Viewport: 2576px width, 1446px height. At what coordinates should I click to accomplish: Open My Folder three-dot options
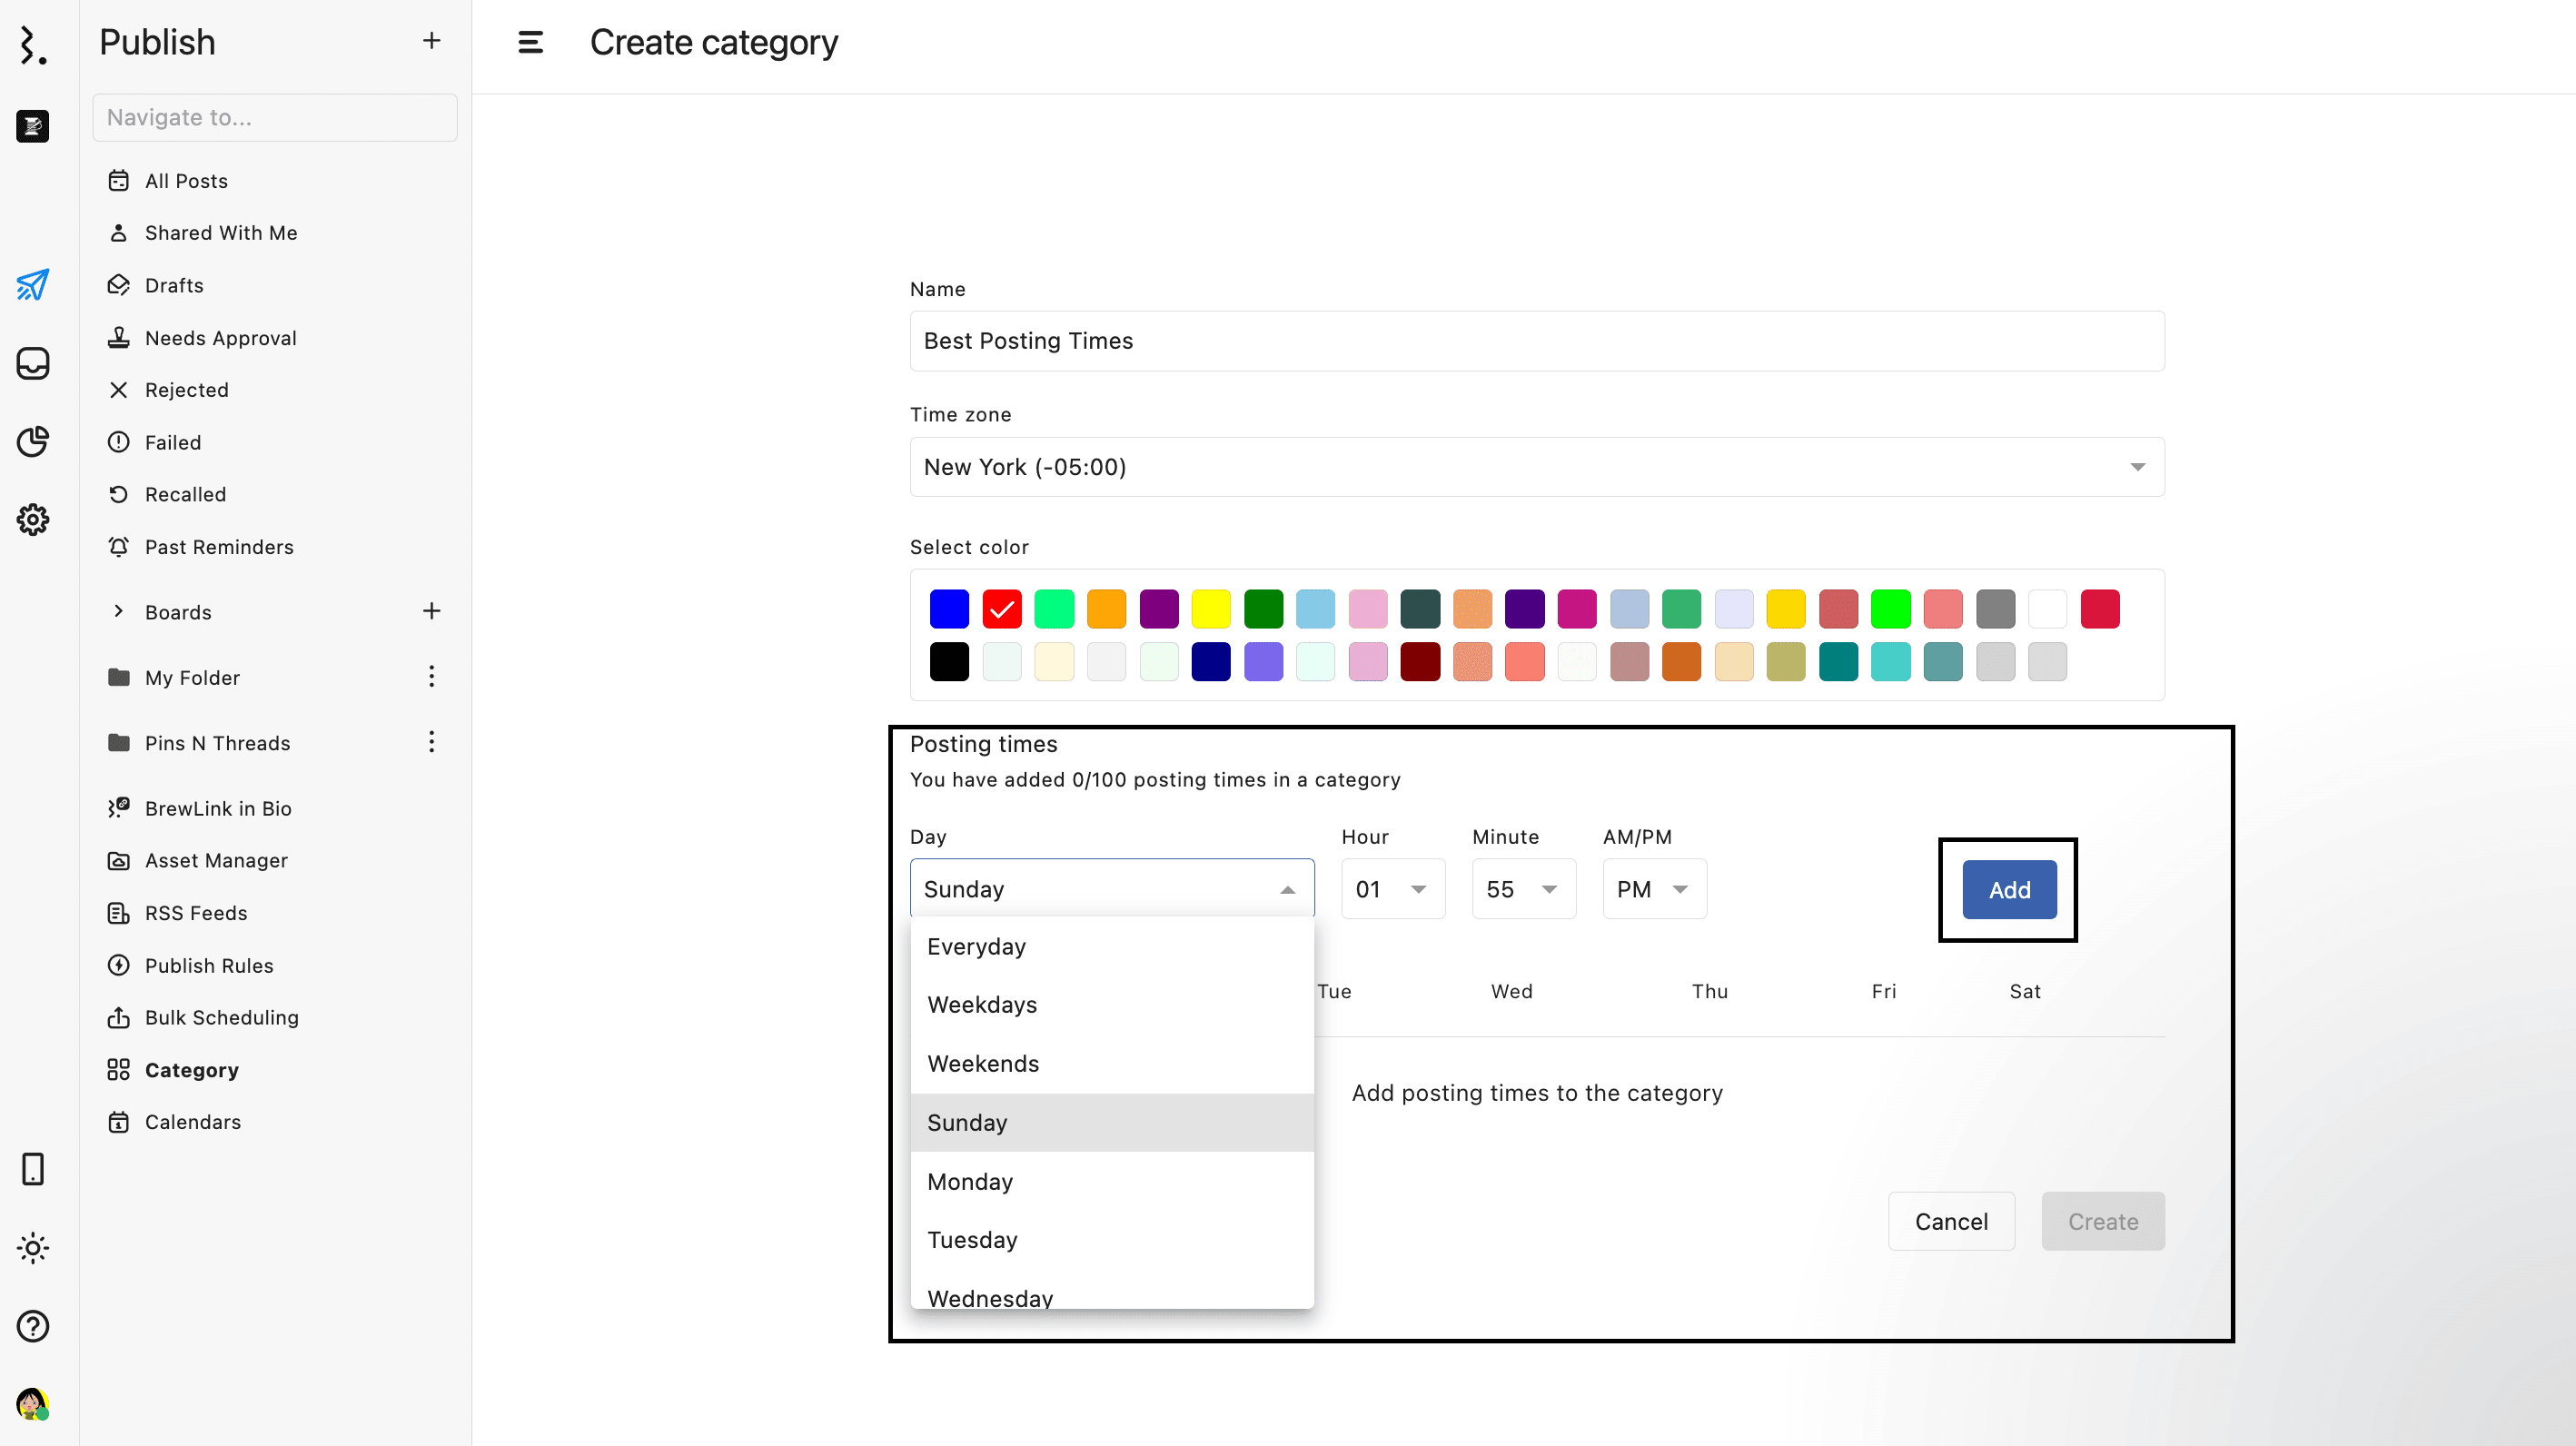point(431,677)
